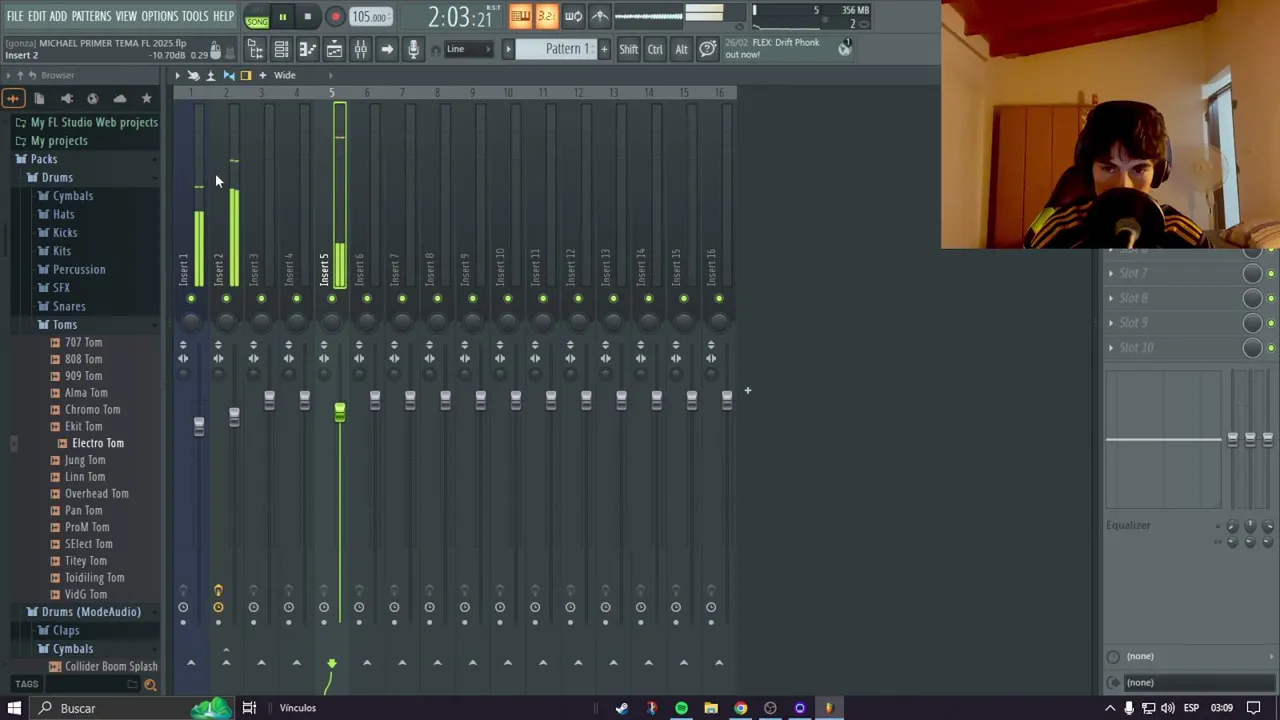Click the 105.000 tempo field

369,17
